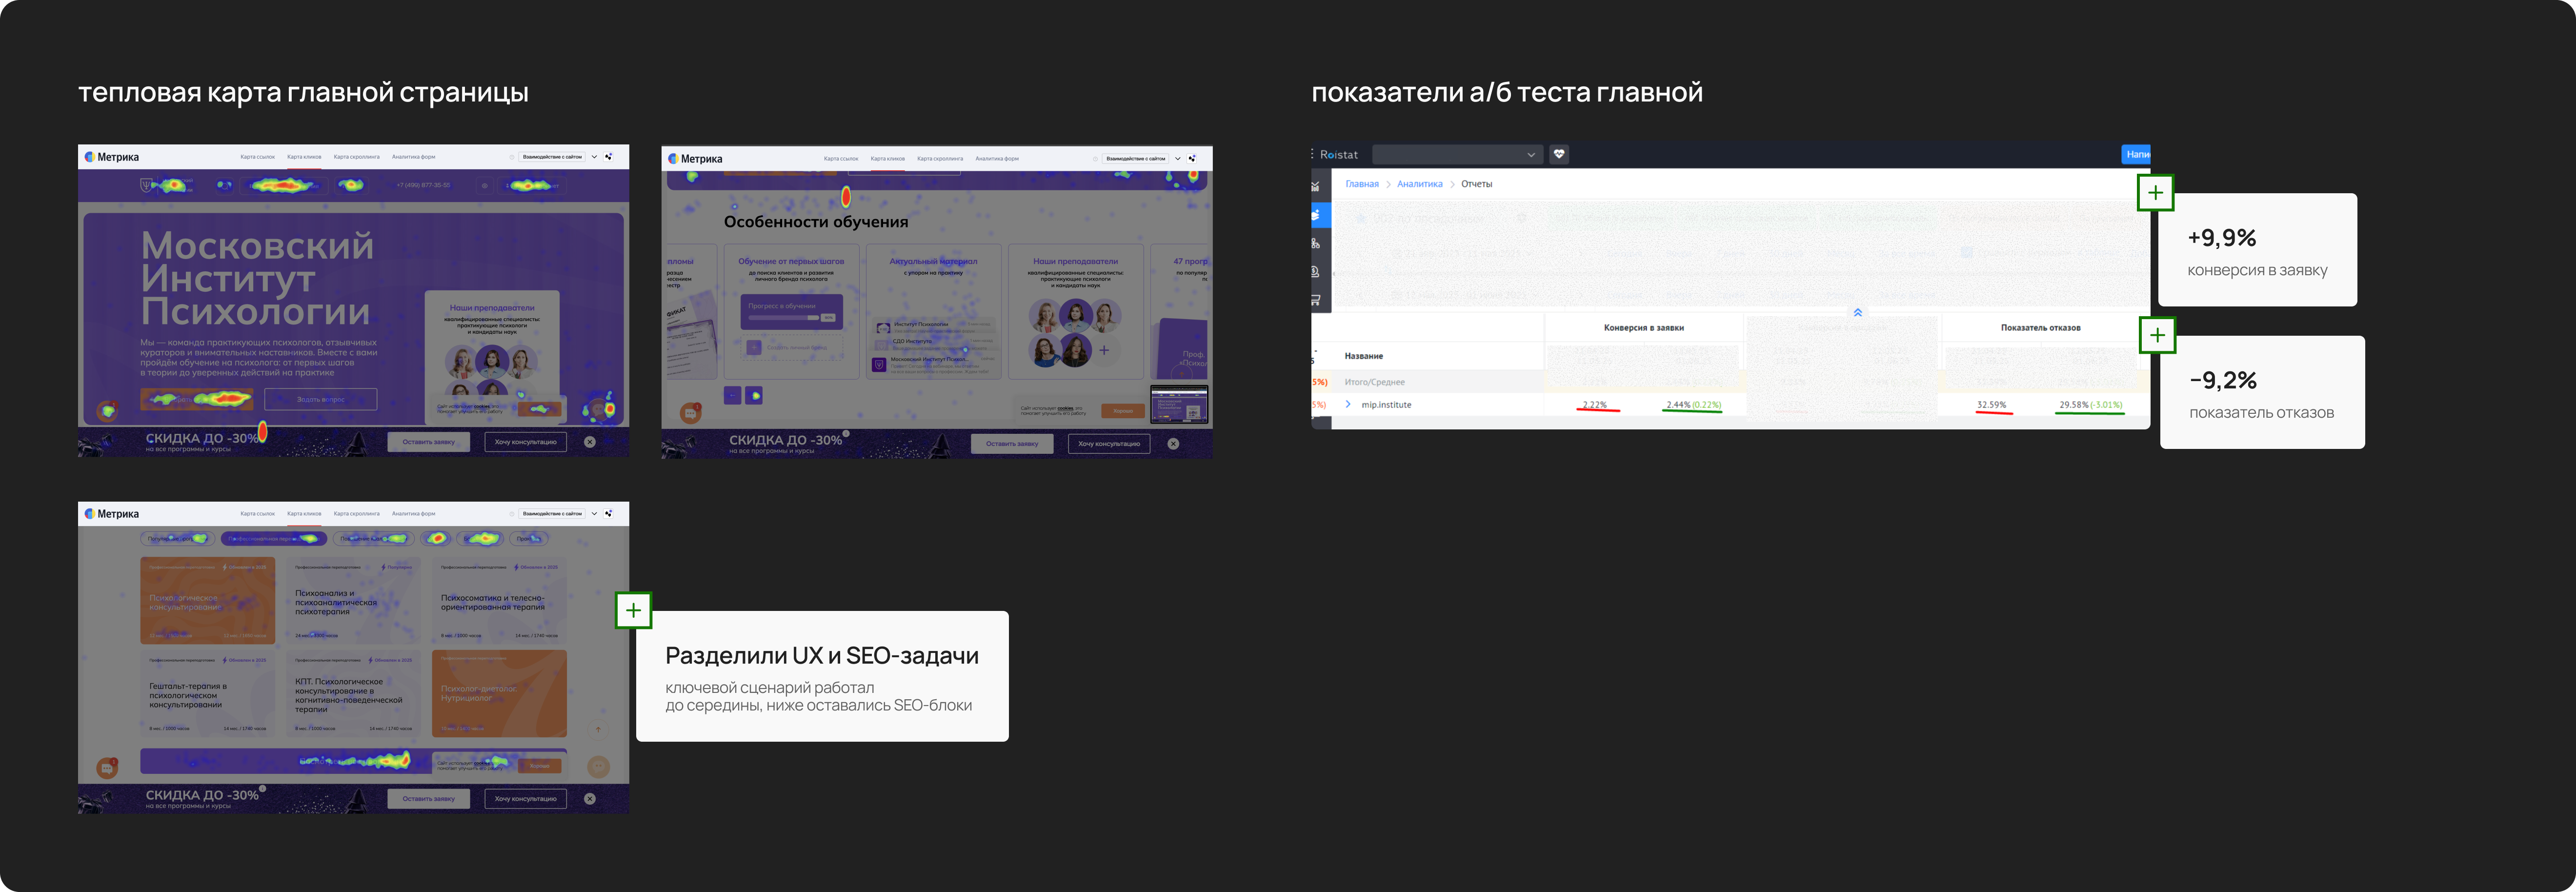Open the Аналитика breadcrumb link
The height and width of the screenshot is (892, 2576).
tap(1419, 184)
